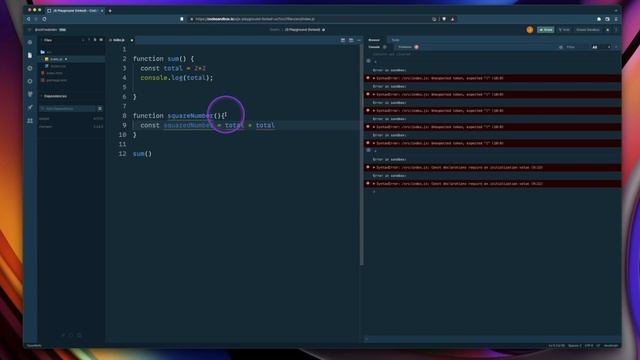
Task: Click the browser address bar URL
Action: click(x=255, y=19)
